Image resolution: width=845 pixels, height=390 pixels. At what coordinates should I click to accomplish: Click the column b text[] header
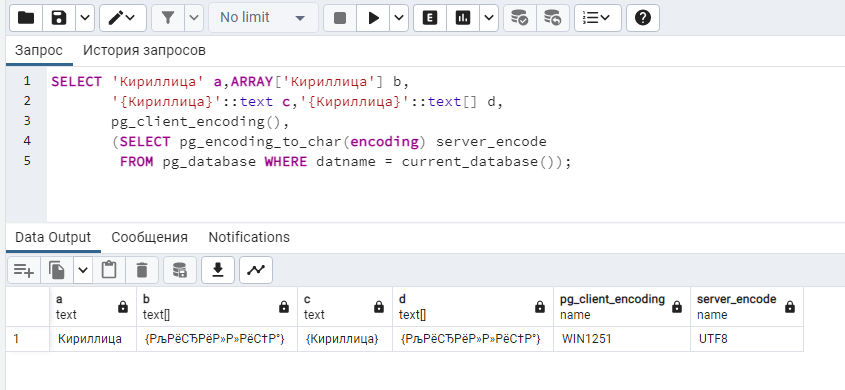pos(217,307)
